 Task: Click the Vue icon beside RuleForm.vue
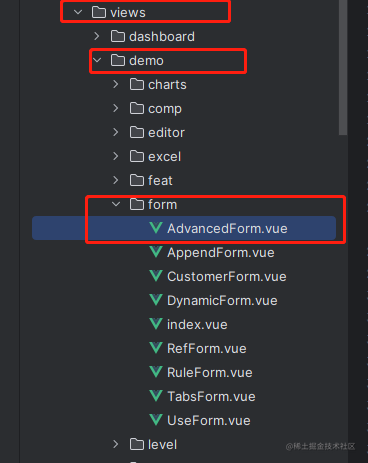[156, 372]
